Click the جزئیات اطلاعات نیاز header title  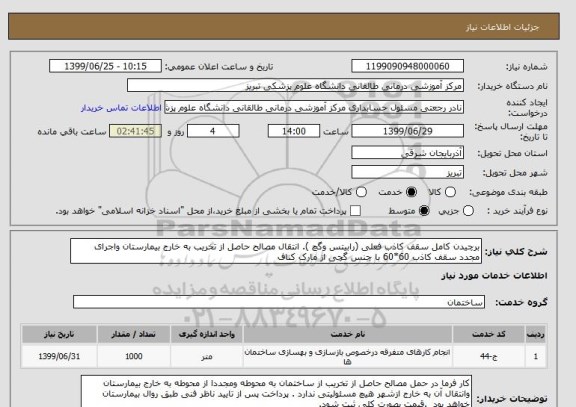[502, 27]
